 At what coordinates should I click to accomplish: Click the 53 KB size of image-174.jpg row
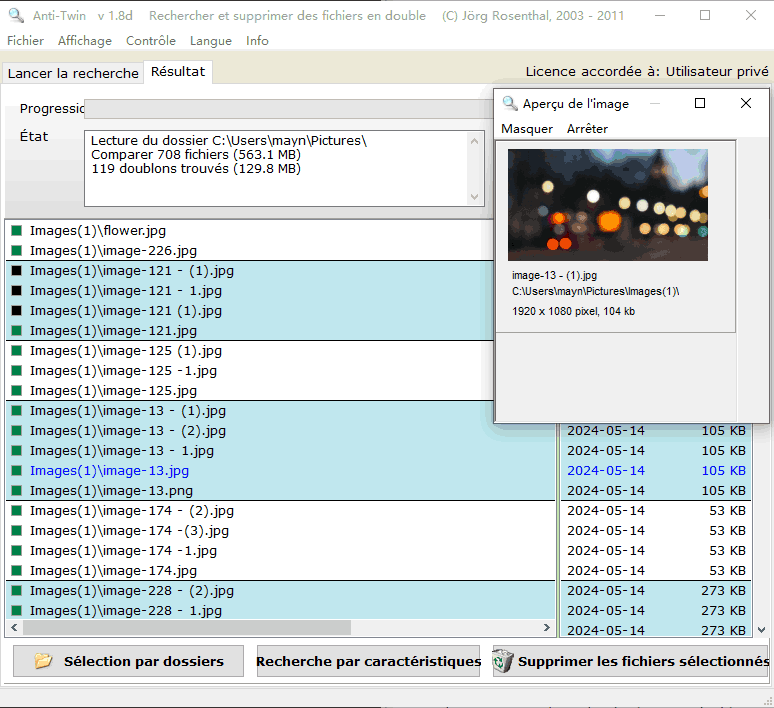(x=728, y=570)
